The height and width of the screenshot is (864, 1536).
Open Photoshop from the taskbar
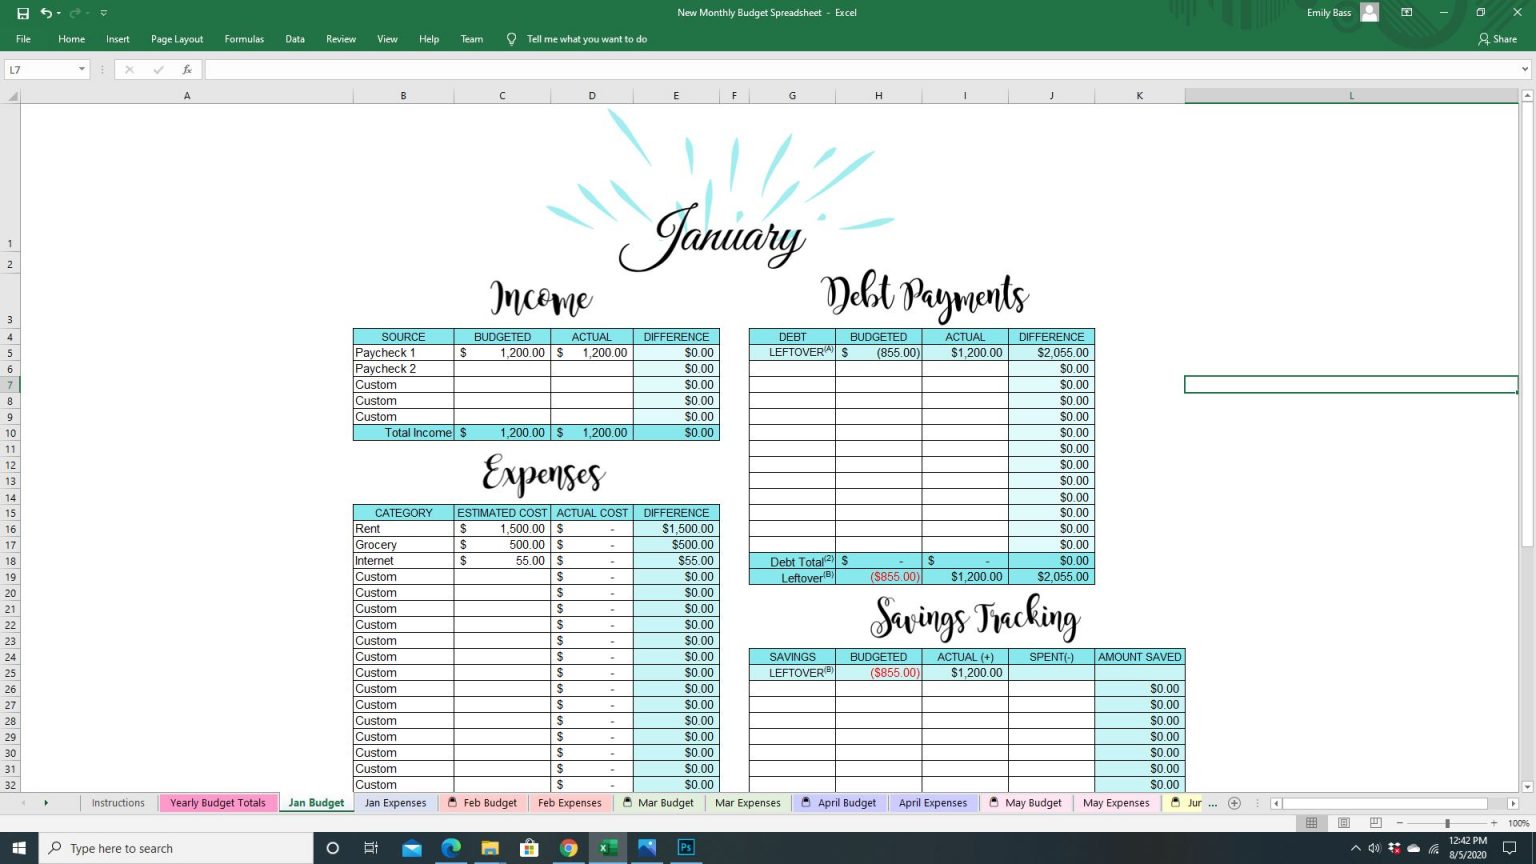point(686,847)
